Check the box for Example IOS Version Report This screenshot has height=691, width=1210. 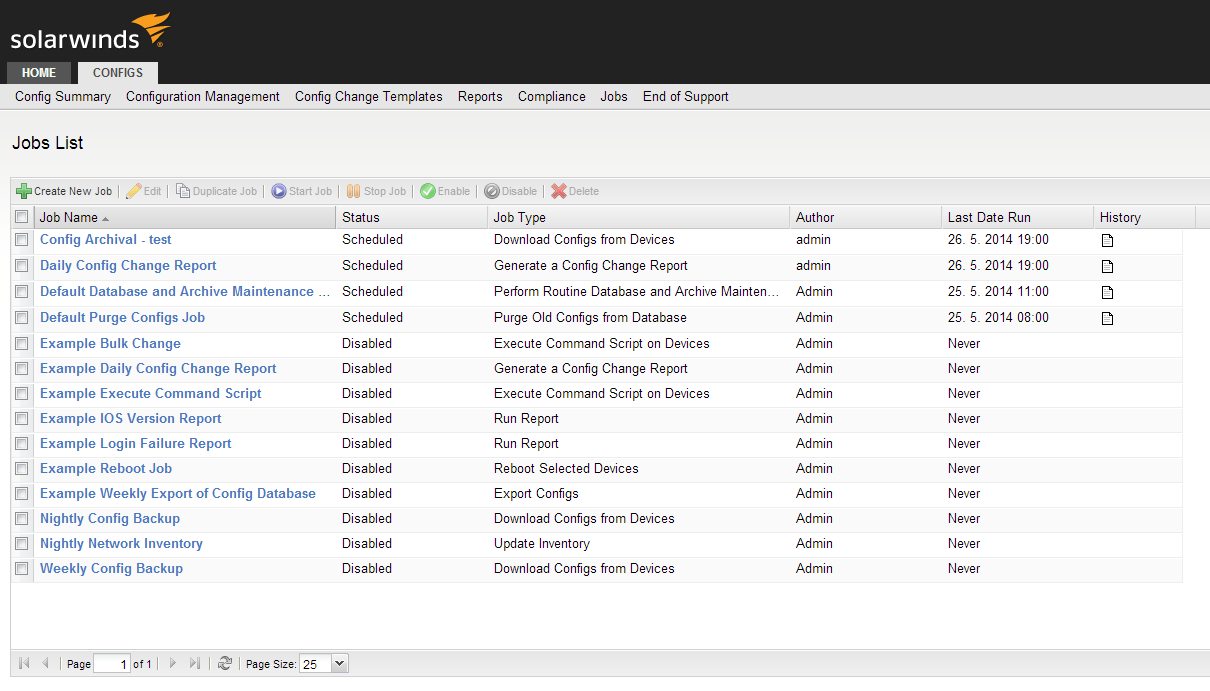[21, 419]
